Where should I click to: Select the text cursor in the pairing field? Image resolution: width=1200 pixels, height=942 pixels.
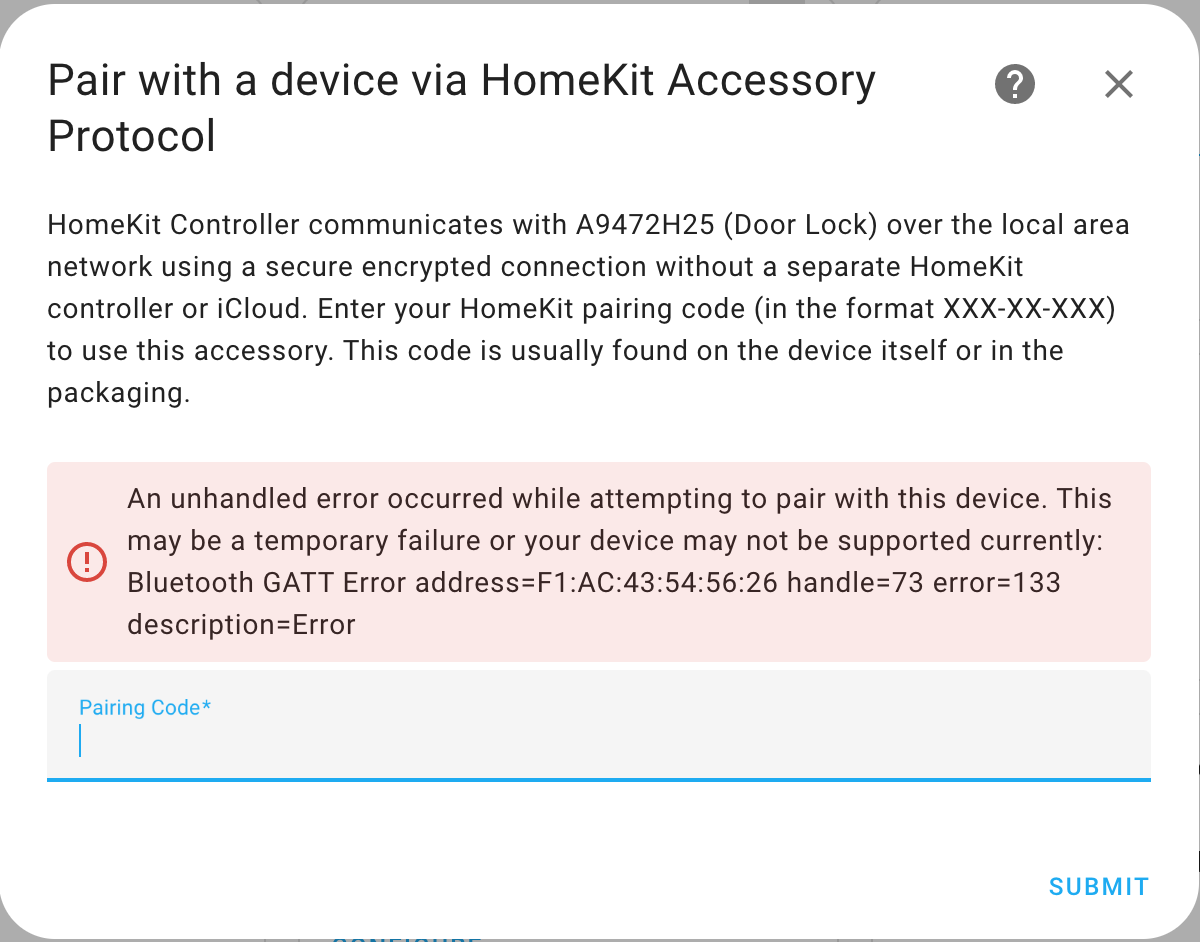82,741
